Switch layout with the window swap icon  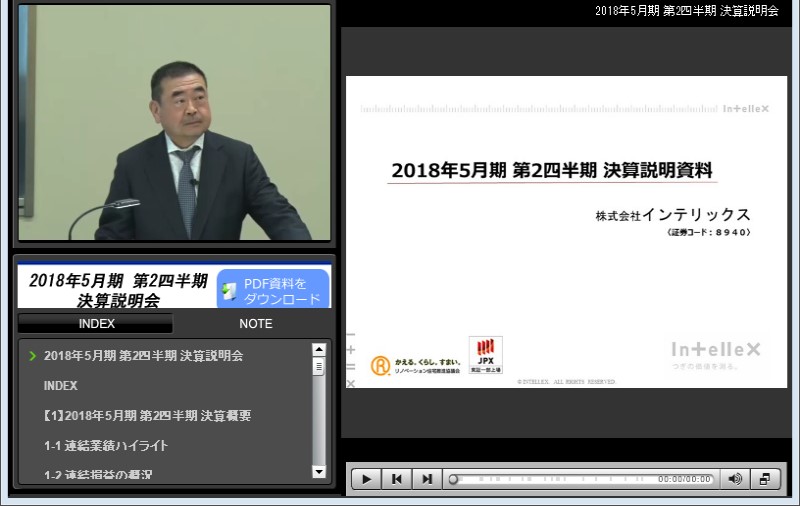tap(765, 479)
